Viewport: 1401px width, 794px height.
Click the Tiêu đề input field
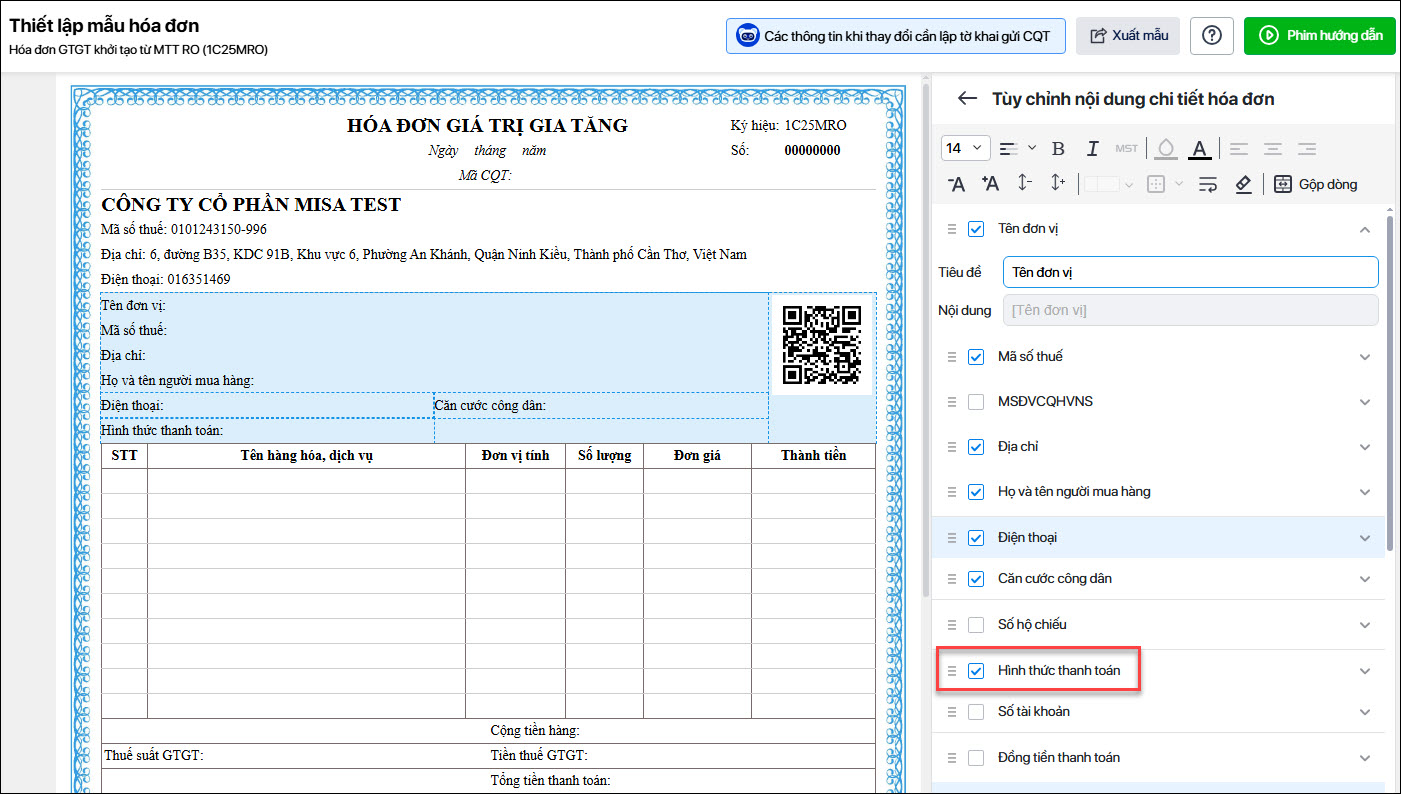(x=1190, y=272)
